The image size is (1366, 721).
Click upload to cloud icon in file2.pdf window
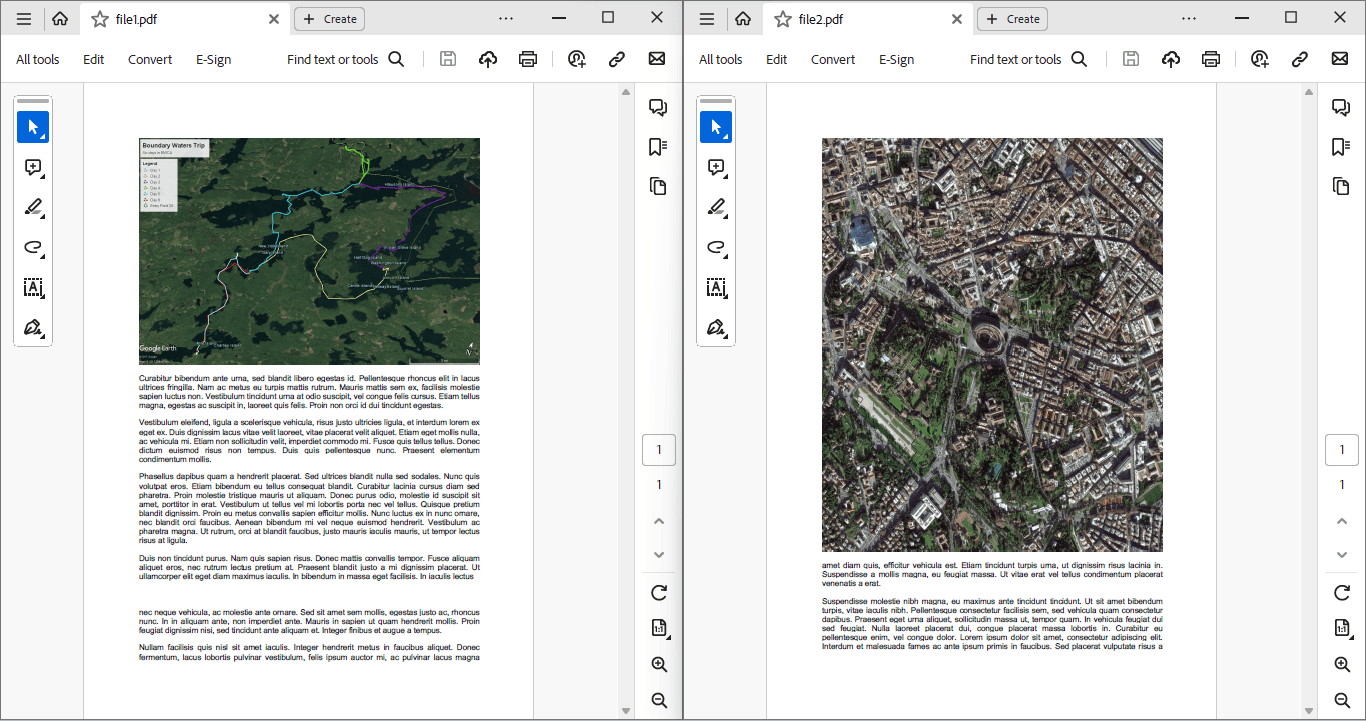(x=1171, y=59)
